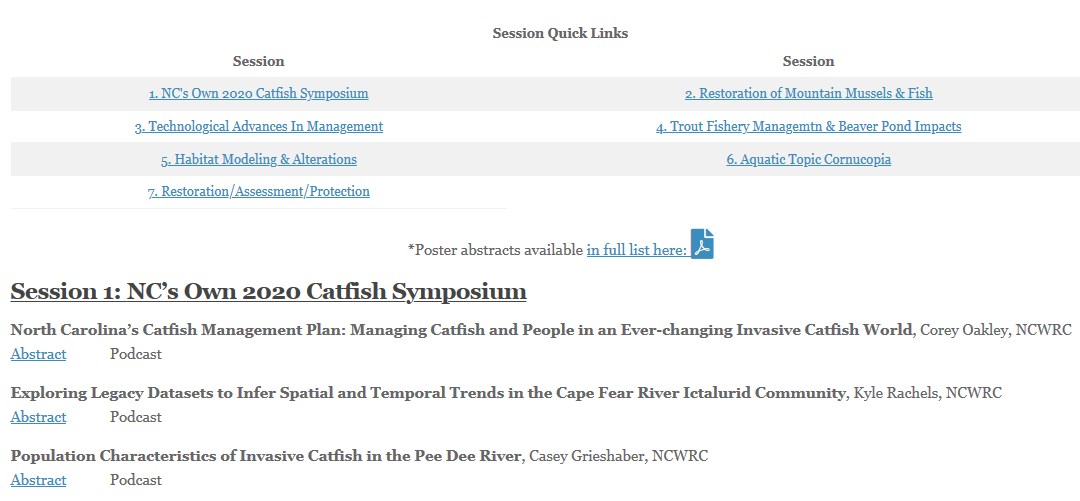This screenshot has height=501, width=1080.
Task: Go to Restoration of Mountain Mussels & Fish
Action: [x=809, y=93]
